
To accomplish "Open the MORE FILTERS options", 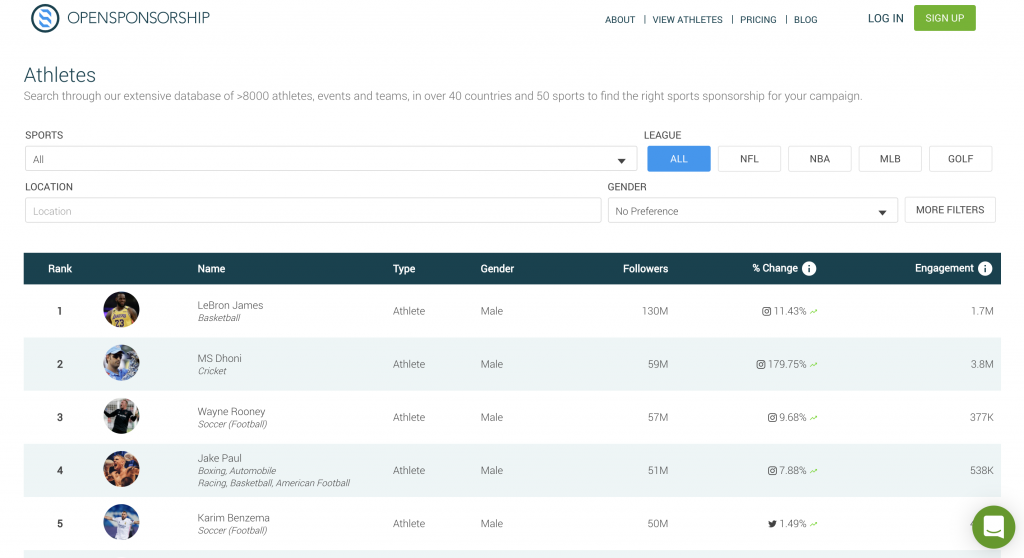I will pos(950,210).
